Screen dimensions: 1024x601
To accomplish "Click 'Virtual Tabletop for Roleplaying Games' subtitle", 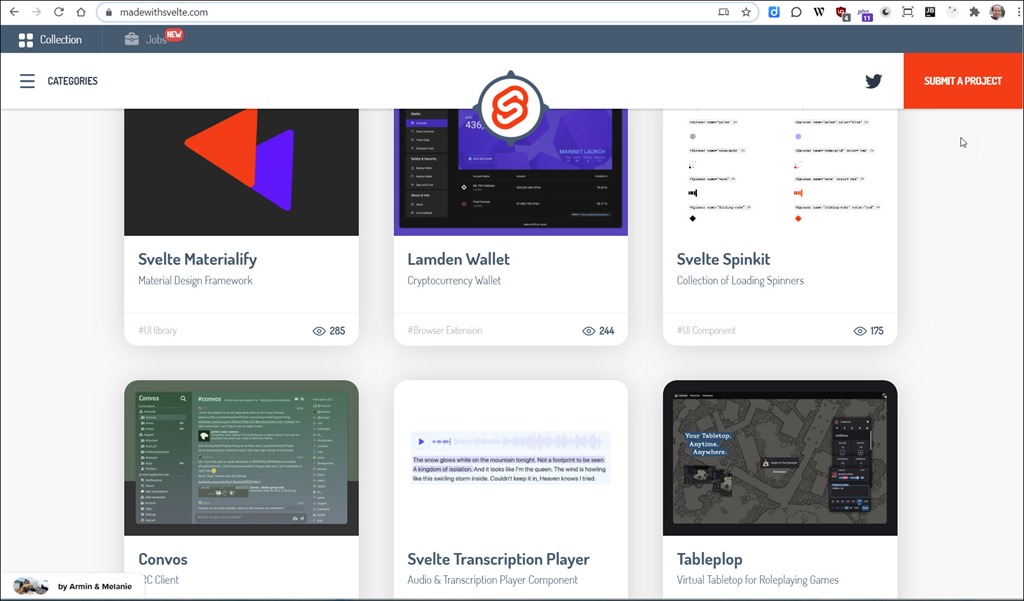I will tap(758, 580).
